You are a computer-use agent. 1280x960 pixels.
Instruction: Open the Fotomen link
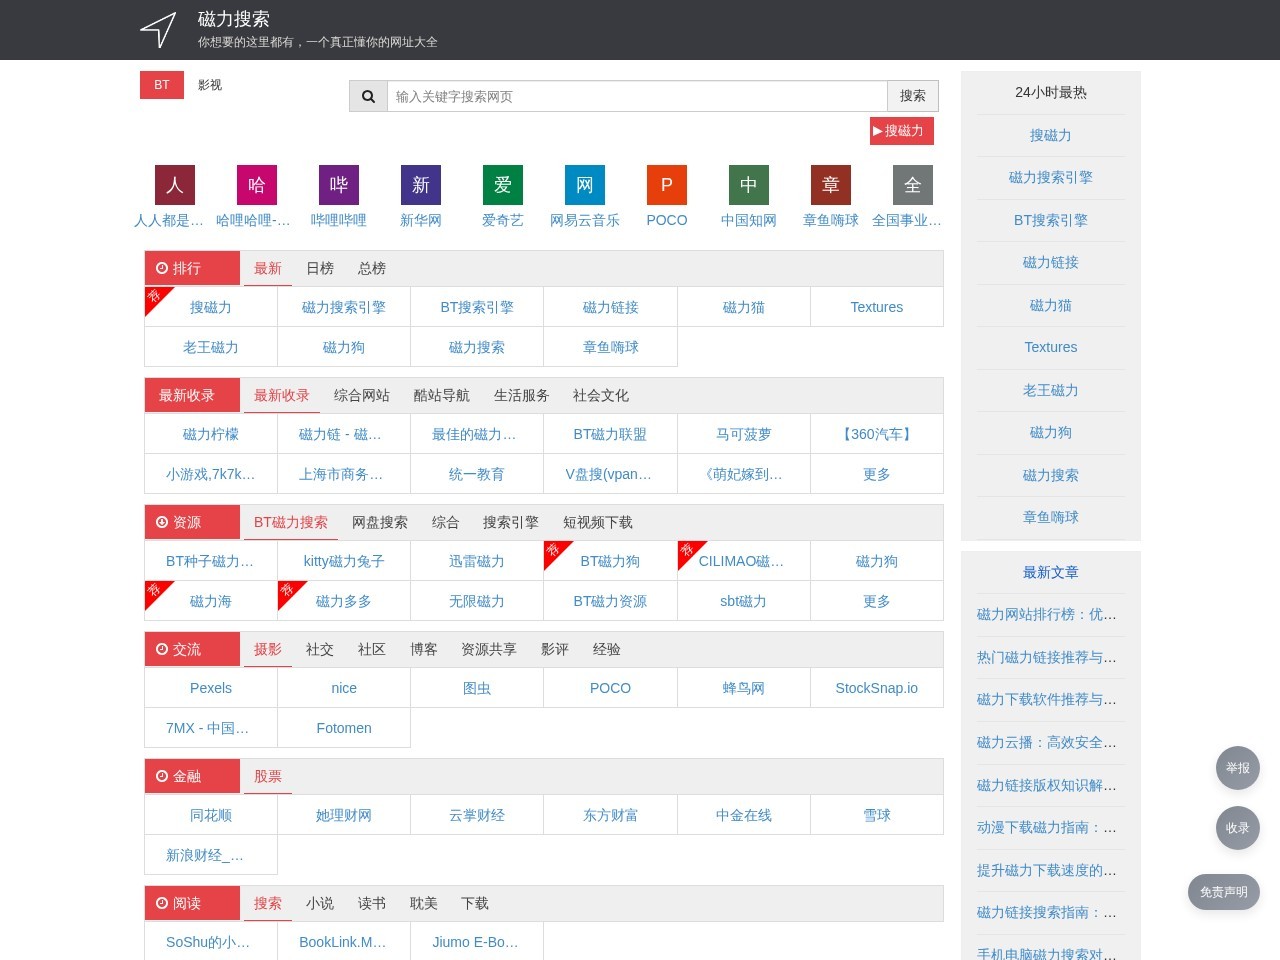tap(344, 728)
